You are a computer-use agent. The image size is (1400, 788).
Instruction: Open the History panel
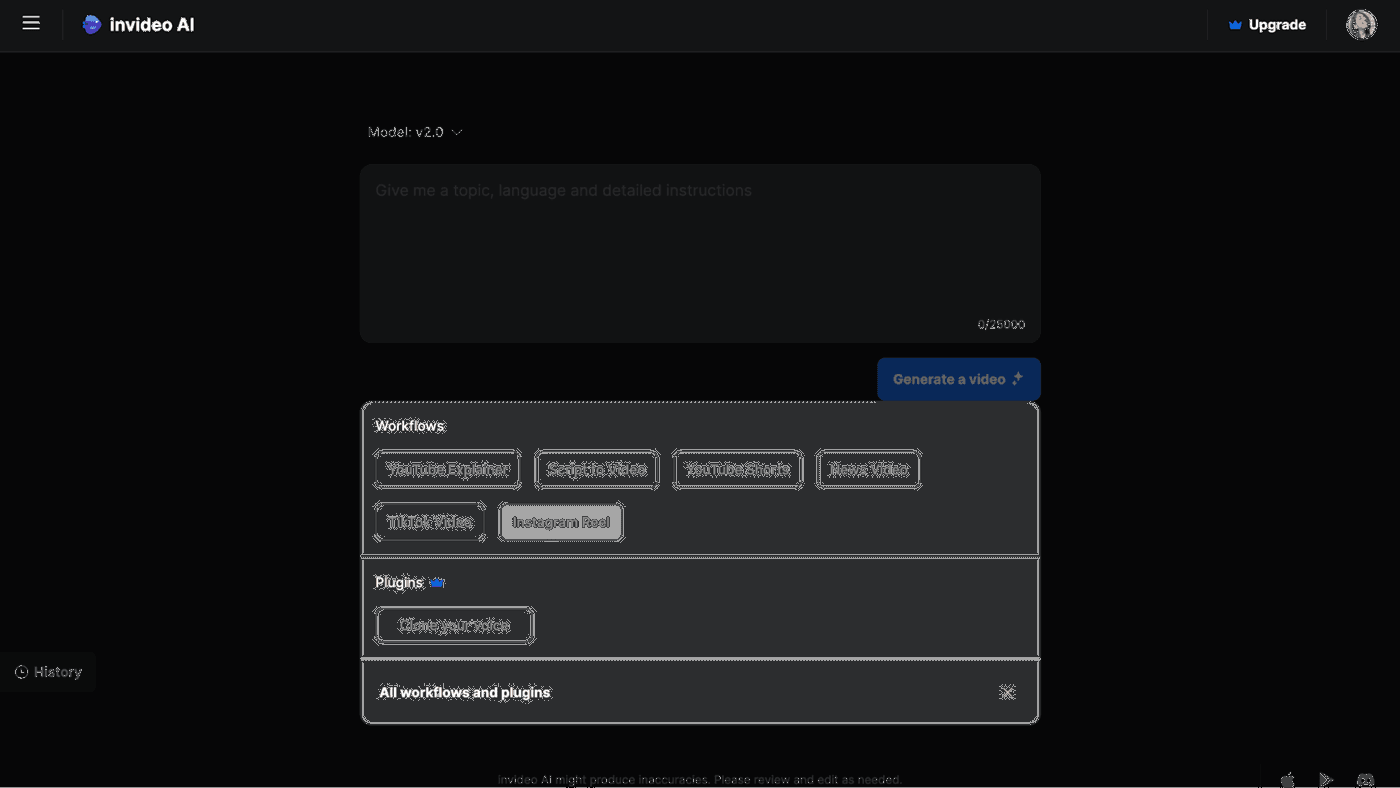click(48, 672)
